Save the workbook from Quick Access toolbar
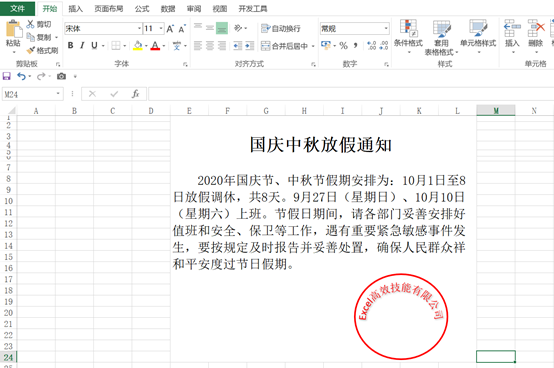554x368 pixels. click(x=7, y=76)
